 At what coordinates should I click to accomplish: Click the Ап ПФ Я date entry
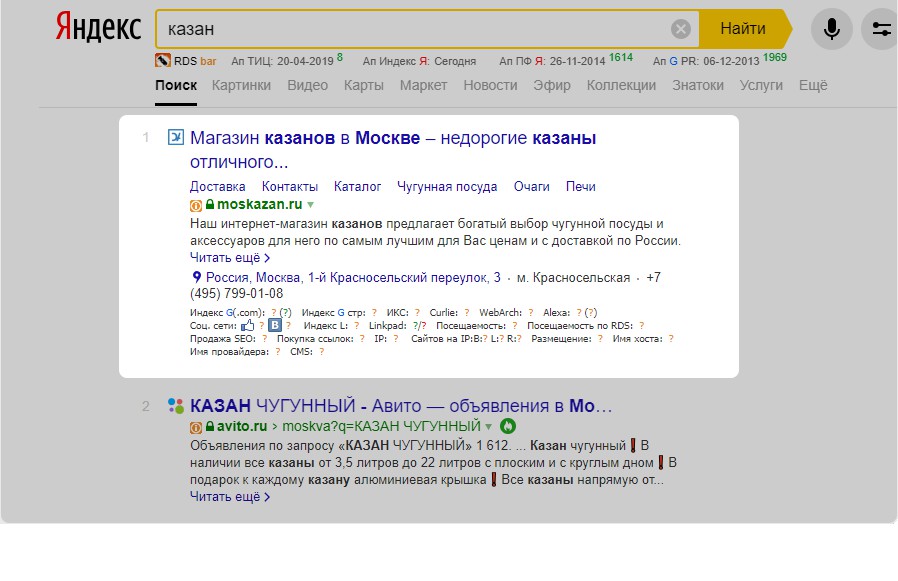click(552, 61)
